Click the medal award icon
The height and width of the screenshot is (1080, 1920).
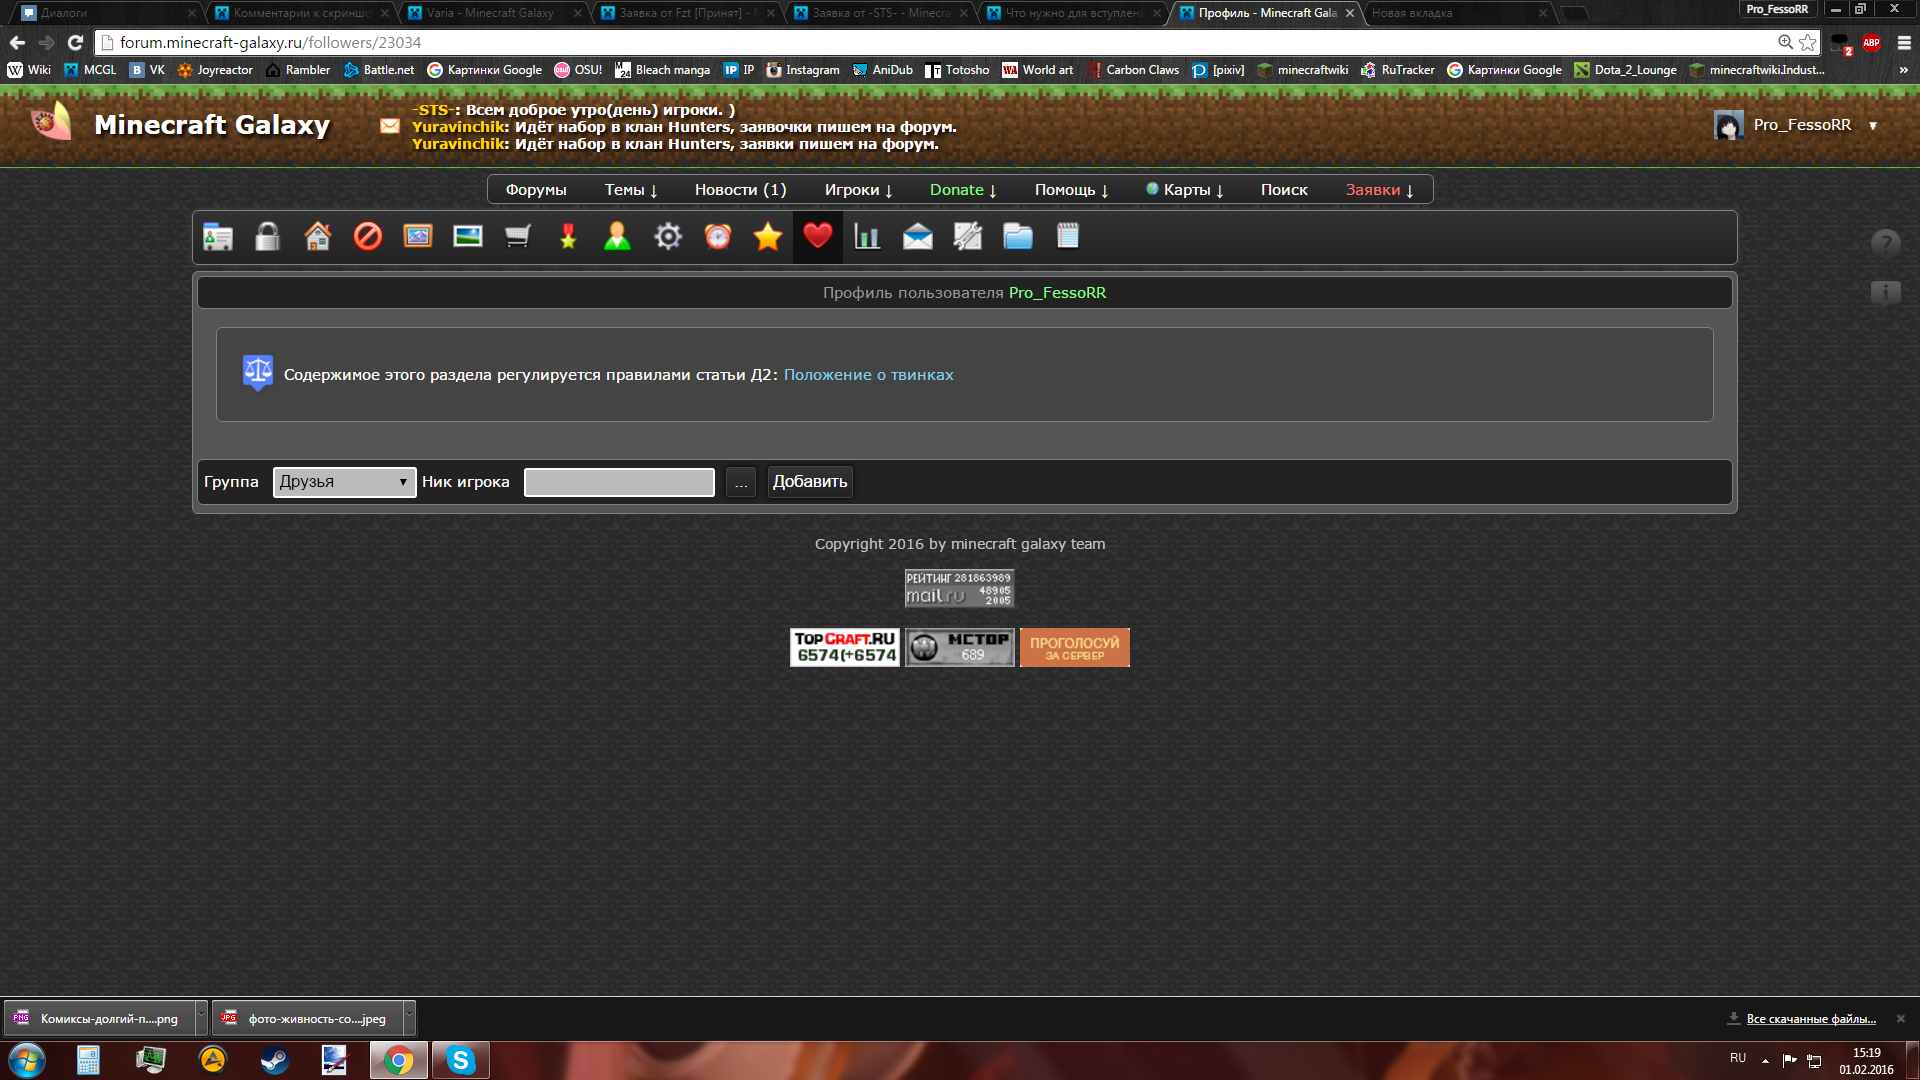pyautogui.click(x=568, y=237)
